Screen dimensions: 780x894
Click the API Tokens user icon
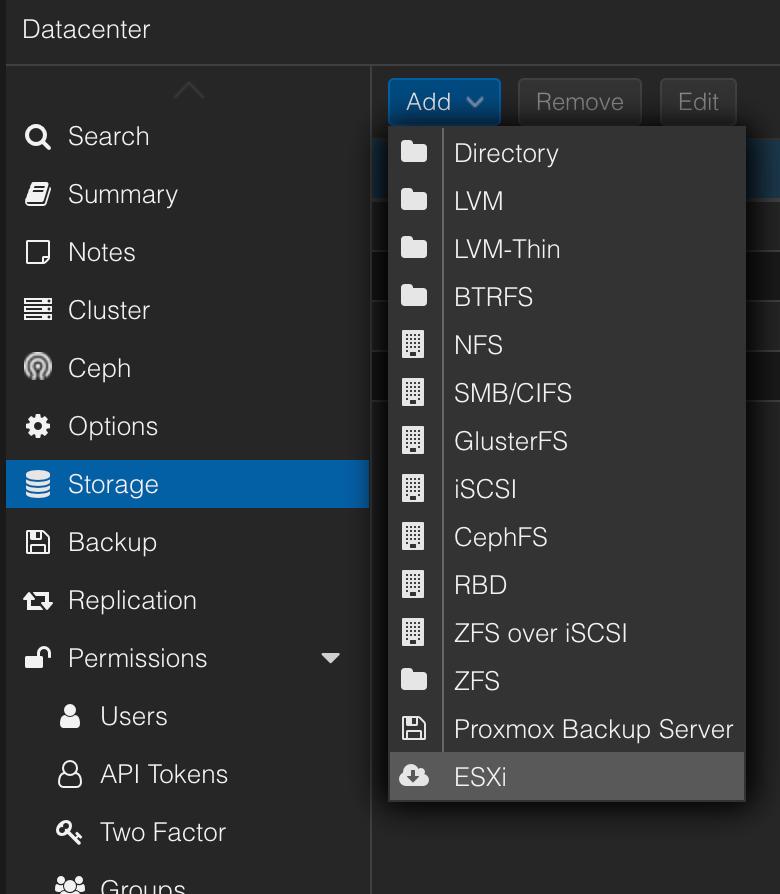coord(70,775)
